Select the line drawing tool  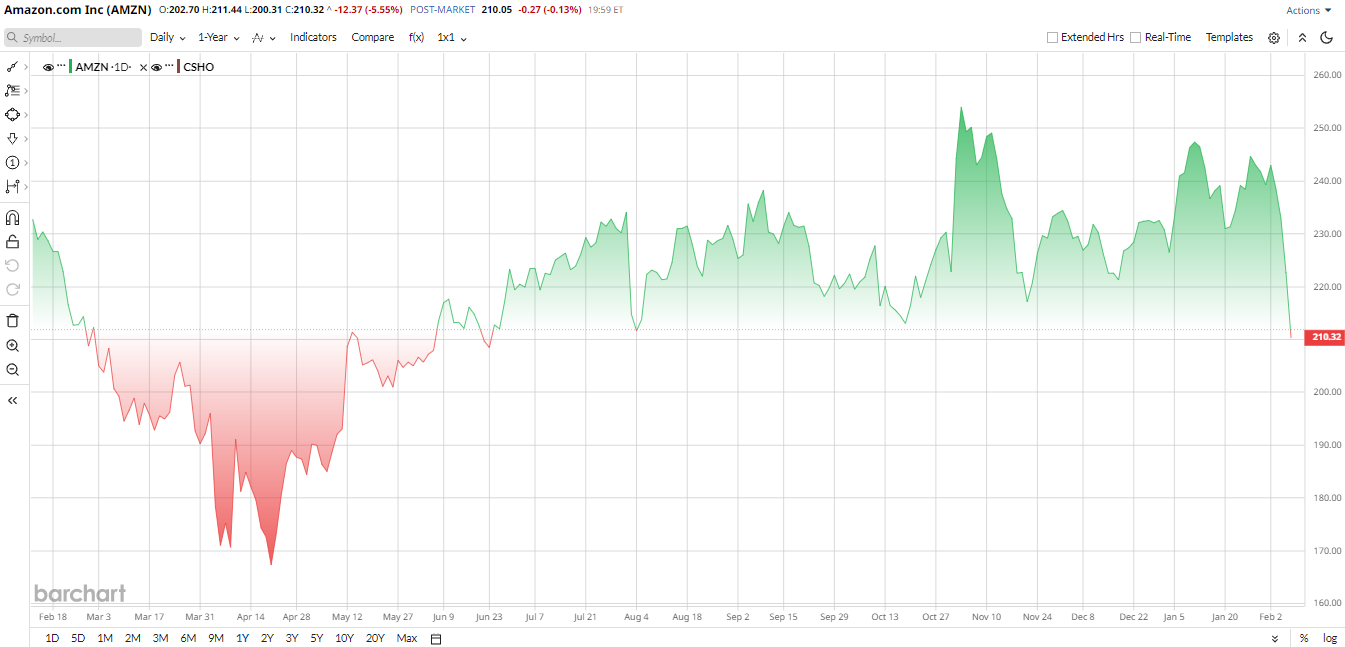point(12,66)
